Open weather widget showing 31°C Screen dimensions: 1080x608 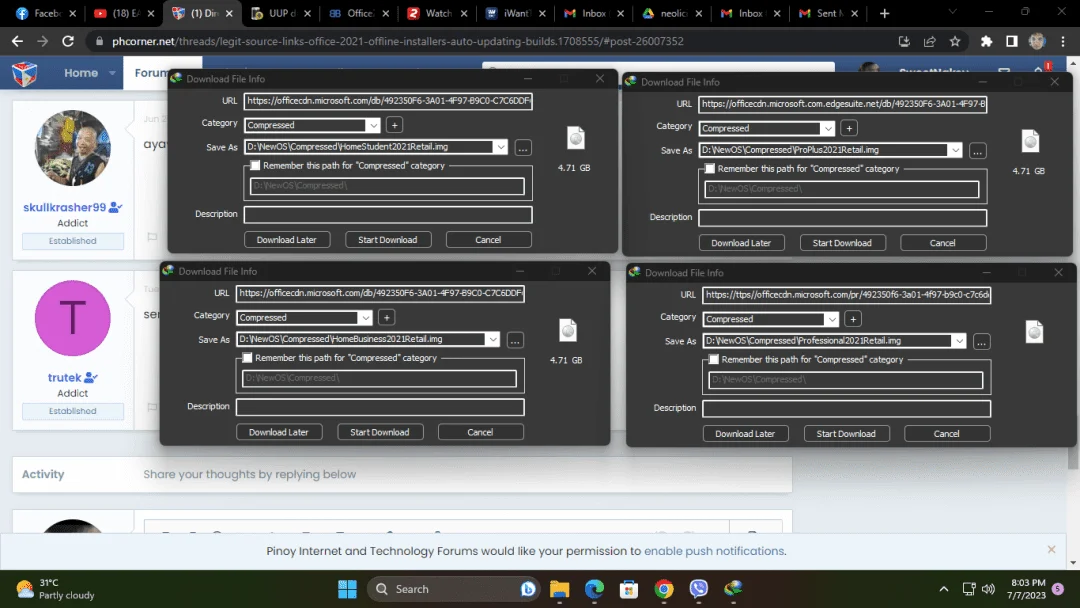tap(55, 589)
